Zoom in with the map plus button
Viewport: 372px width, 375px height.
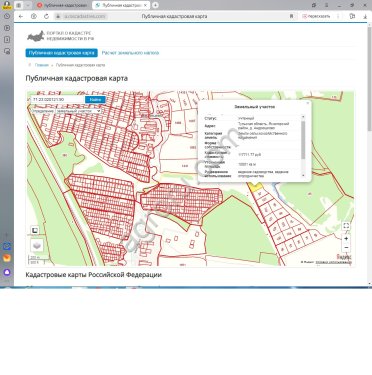346,239
